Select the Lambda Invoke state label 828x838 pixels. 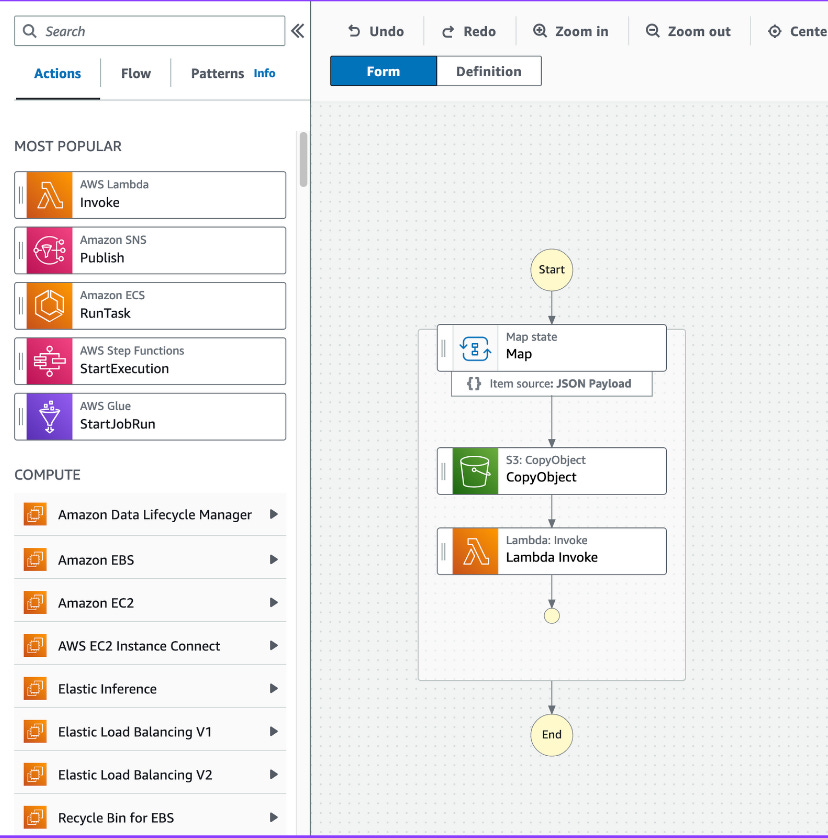[x=552, y=557]
